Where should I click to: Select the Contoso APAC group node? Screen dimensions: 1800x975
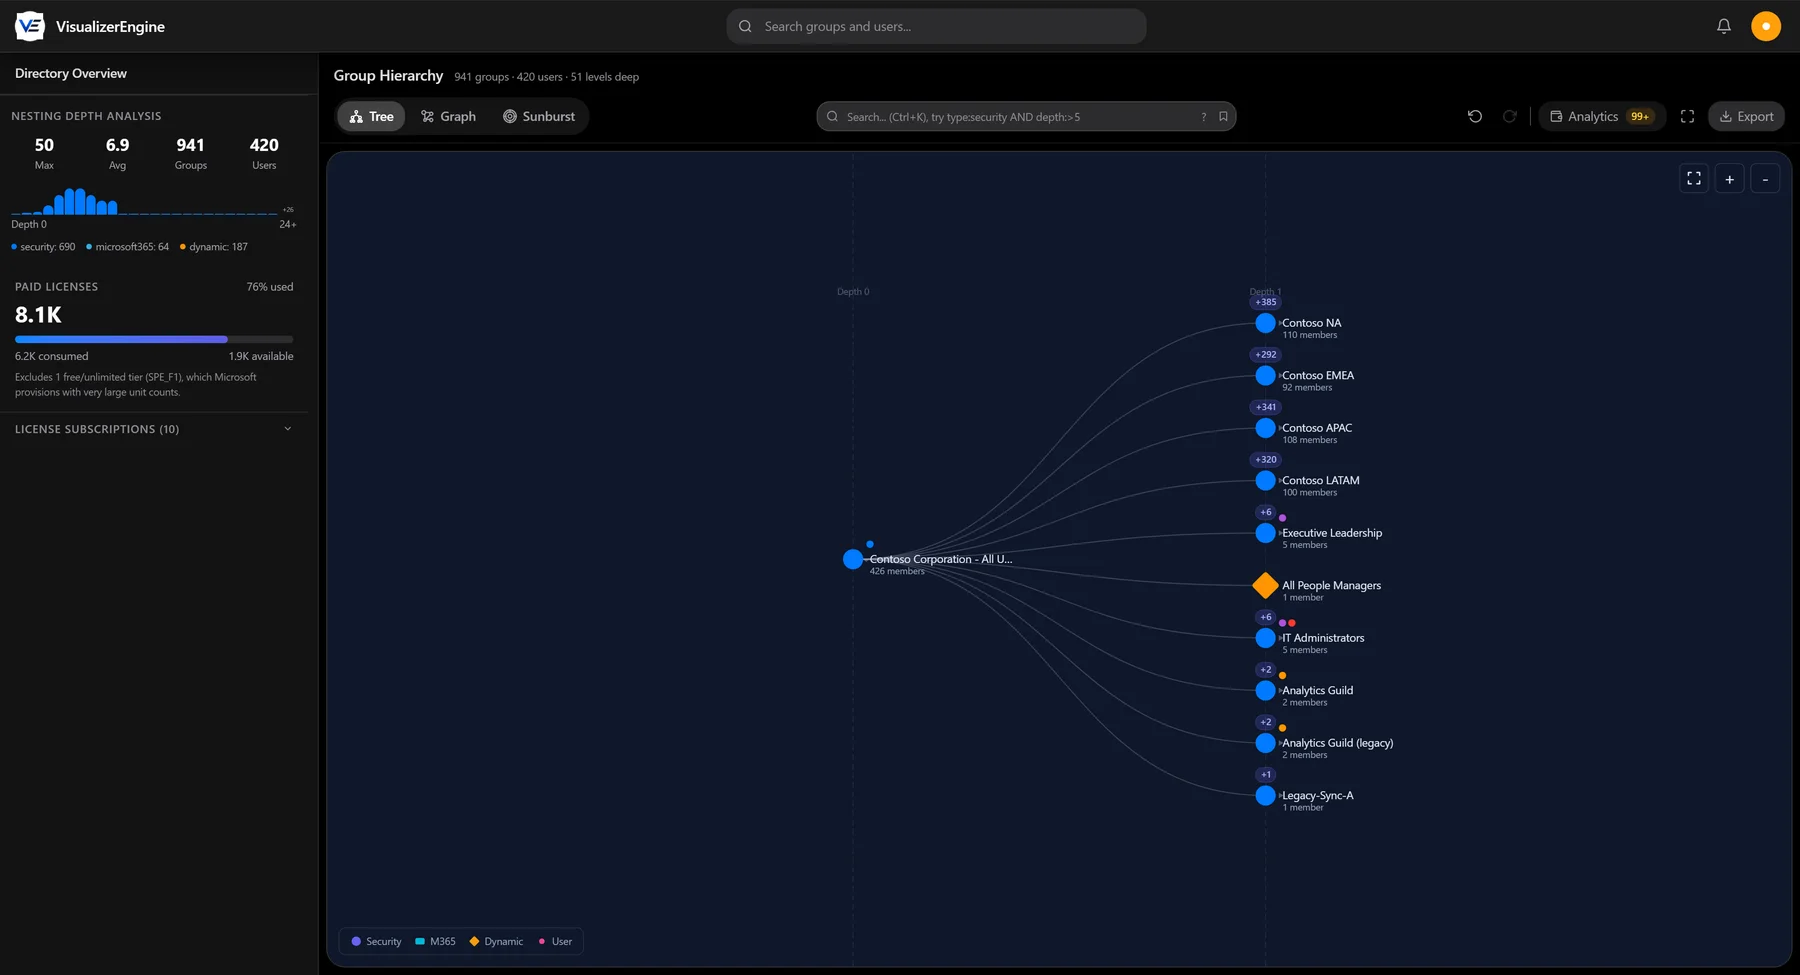pos(1265,428)
